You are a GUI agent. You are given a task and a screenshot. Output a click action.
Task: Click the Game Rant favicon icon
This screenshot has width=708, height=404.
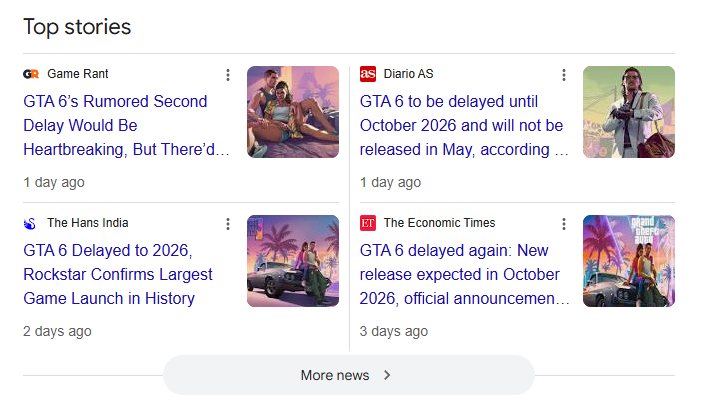[31, 74]
